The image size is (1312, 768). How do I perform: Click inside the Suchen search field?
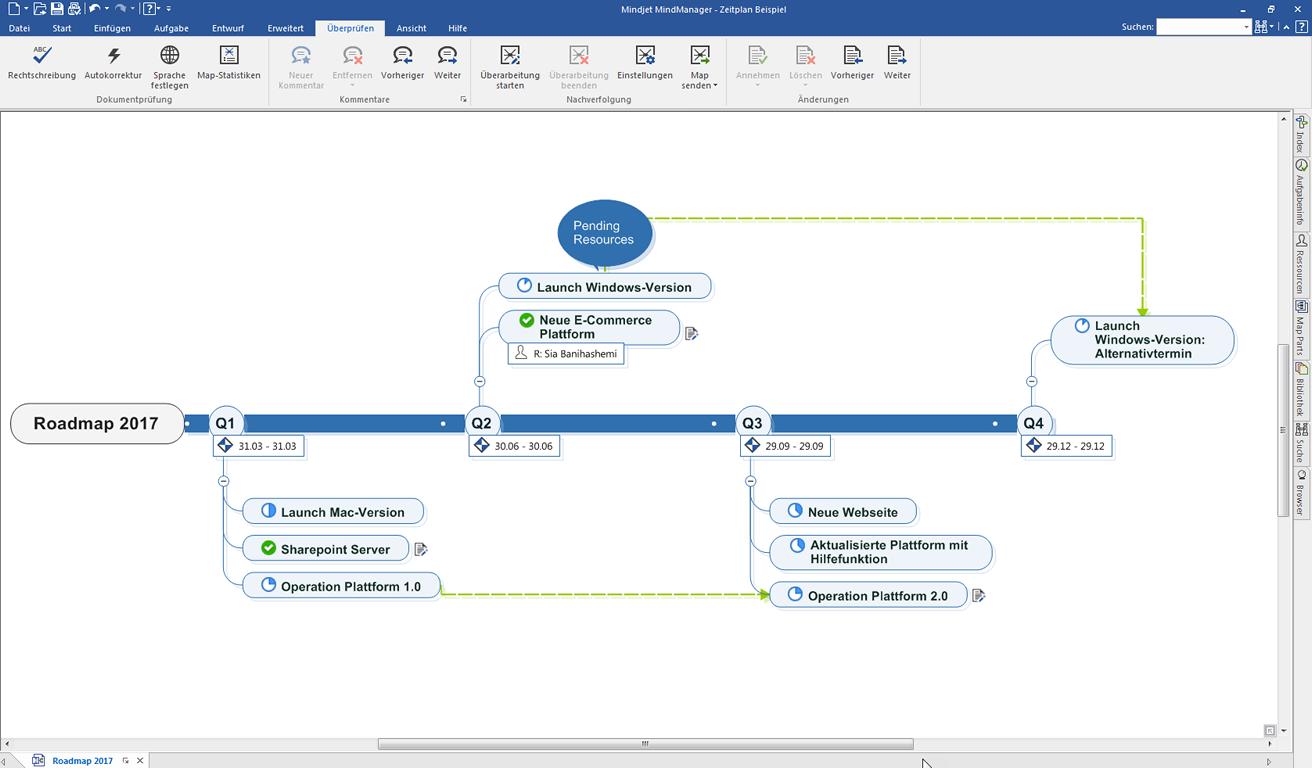click(1200, 26)
